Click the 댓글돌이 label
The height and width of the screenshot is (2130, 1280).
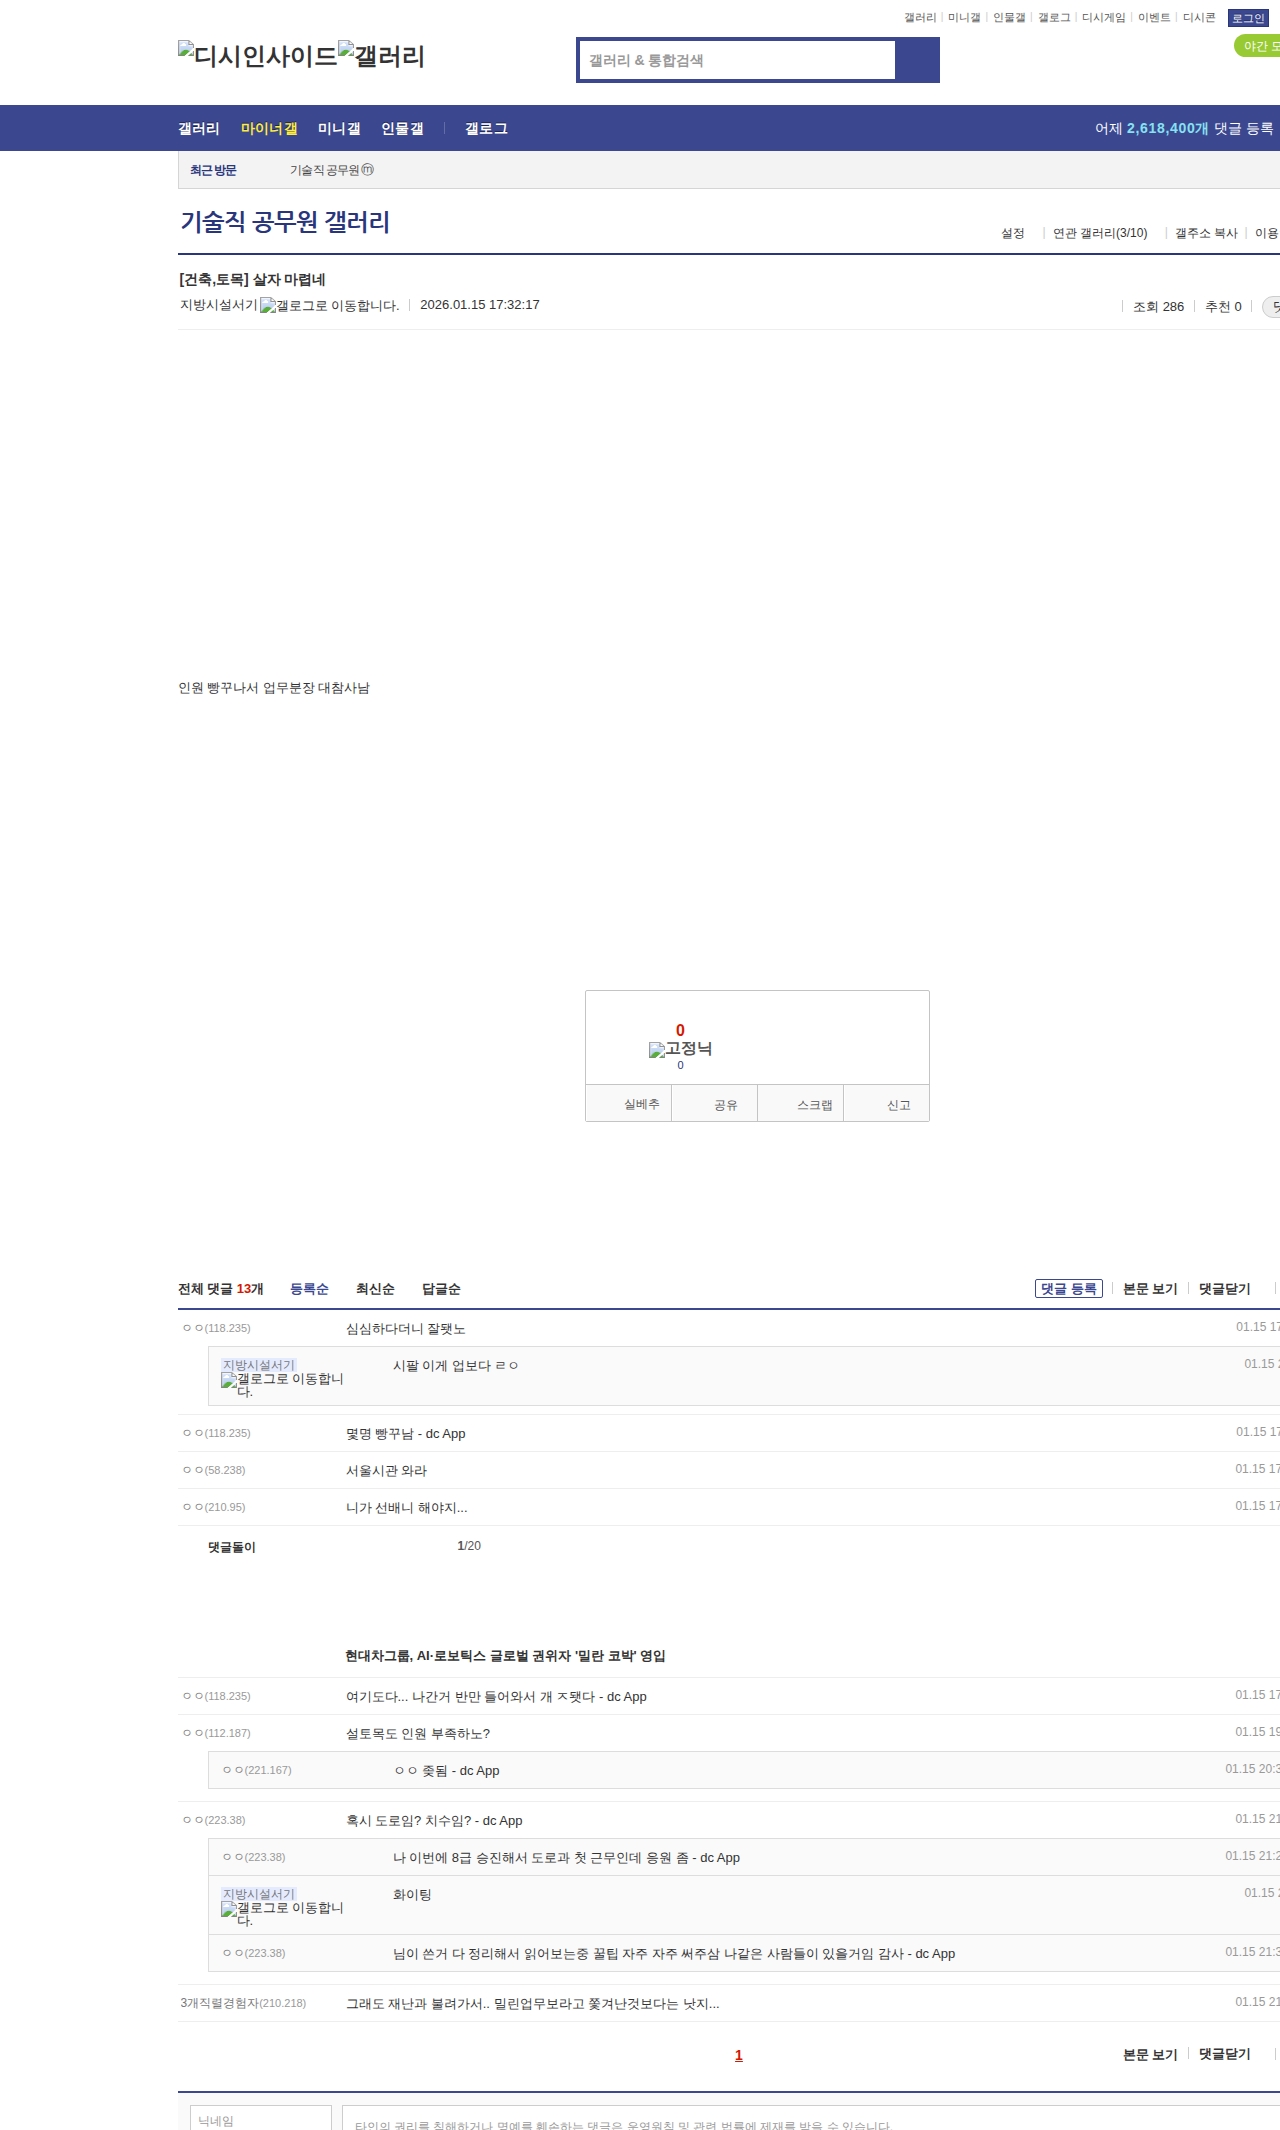232,1547
